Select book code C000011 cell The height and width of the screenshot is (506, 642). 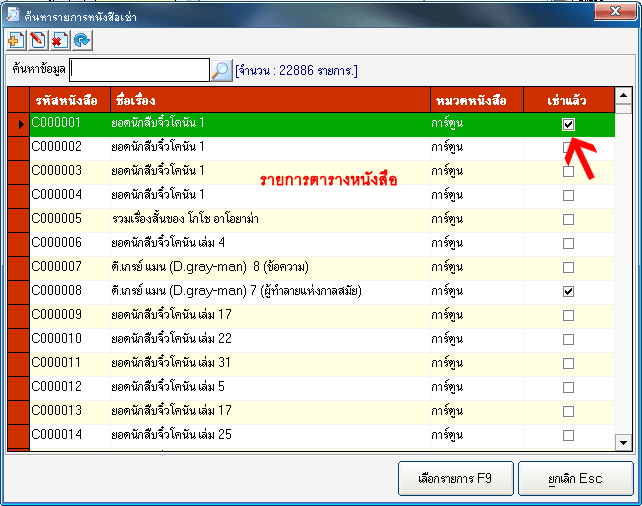coord(70,364)
